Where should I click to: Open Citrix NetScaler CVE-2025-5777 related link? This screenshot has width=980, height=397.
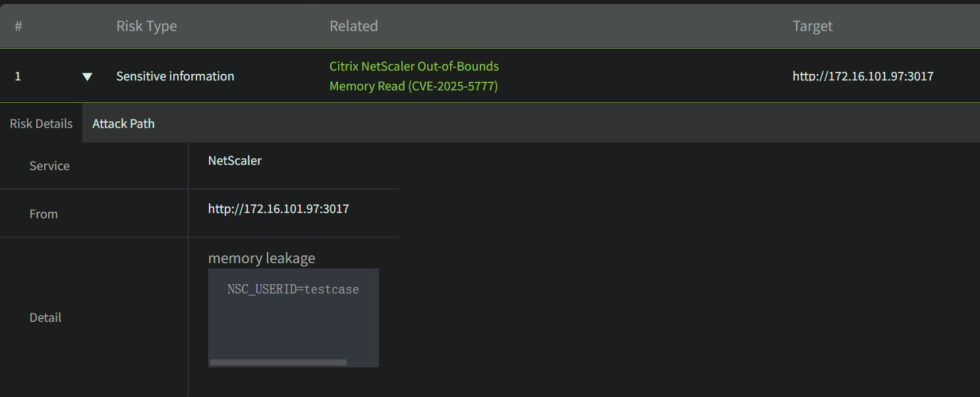coord(414,76)
